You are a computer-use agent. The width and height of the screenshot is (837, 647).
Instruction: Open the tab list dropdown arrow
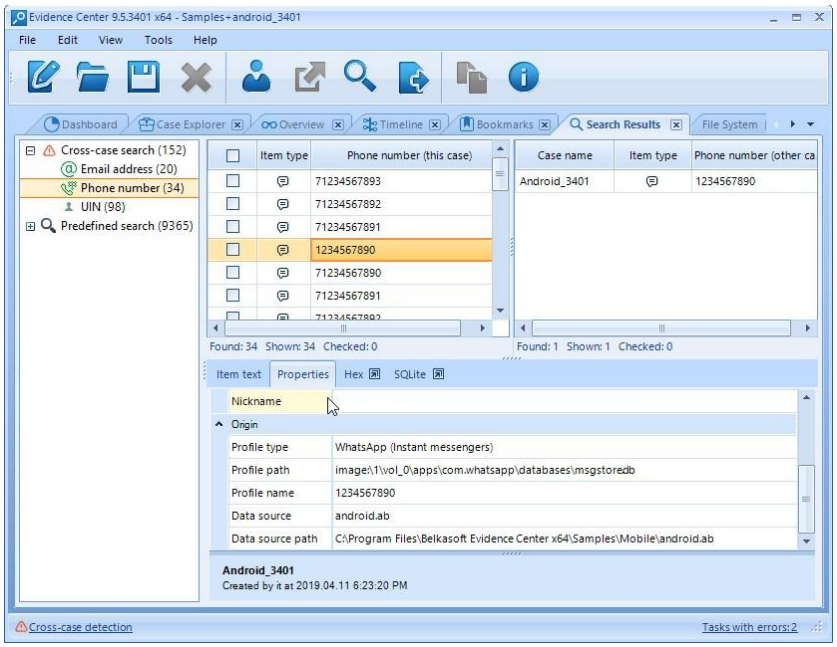pyautogui.click(x=810, y=124)
